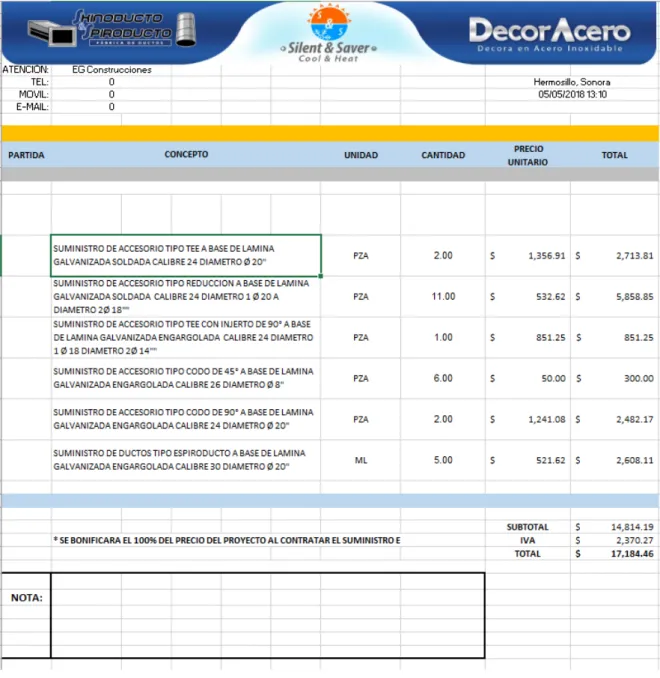Viewport: 660px width, 678px height.
Task: Click the CONCEPTO column header
Action: point(186,154)
